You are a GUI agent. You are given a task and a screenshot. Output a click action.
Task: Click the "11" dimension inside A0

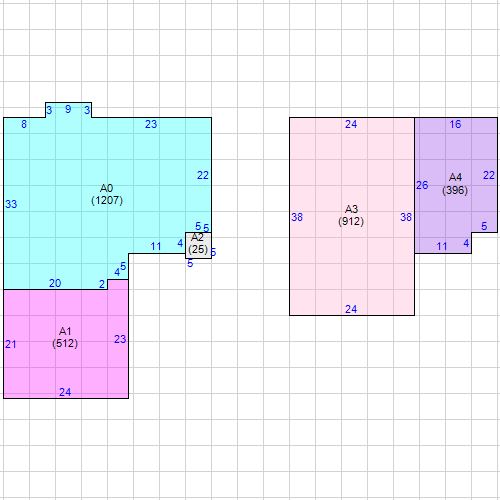pyautogui.click(x=156, y=246)
